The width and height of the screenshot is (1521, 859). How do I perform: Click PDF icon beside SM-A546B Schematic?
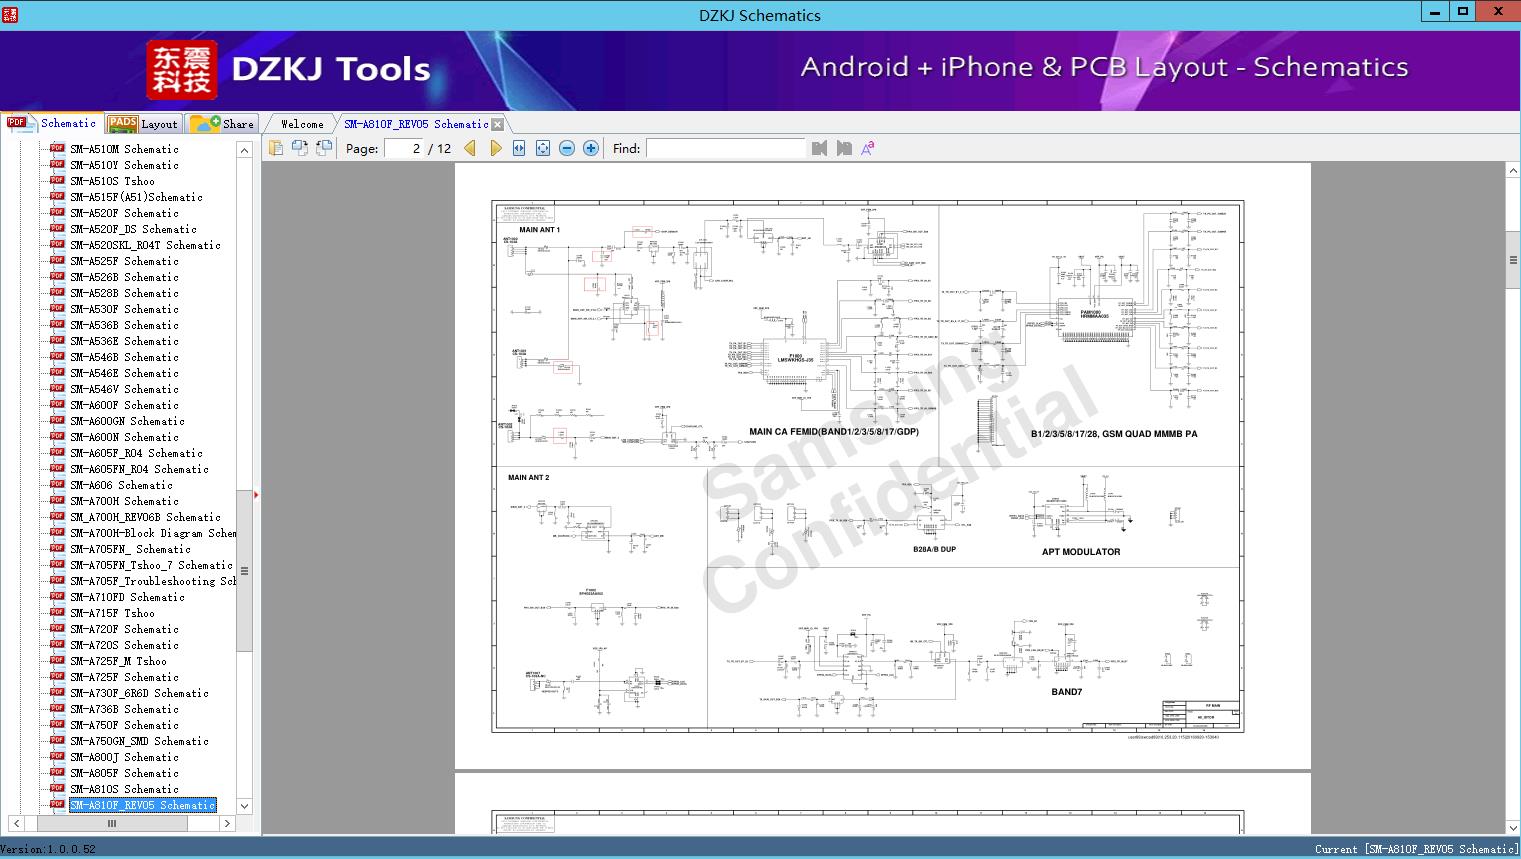pyautogui.click(x=57, y=357)
